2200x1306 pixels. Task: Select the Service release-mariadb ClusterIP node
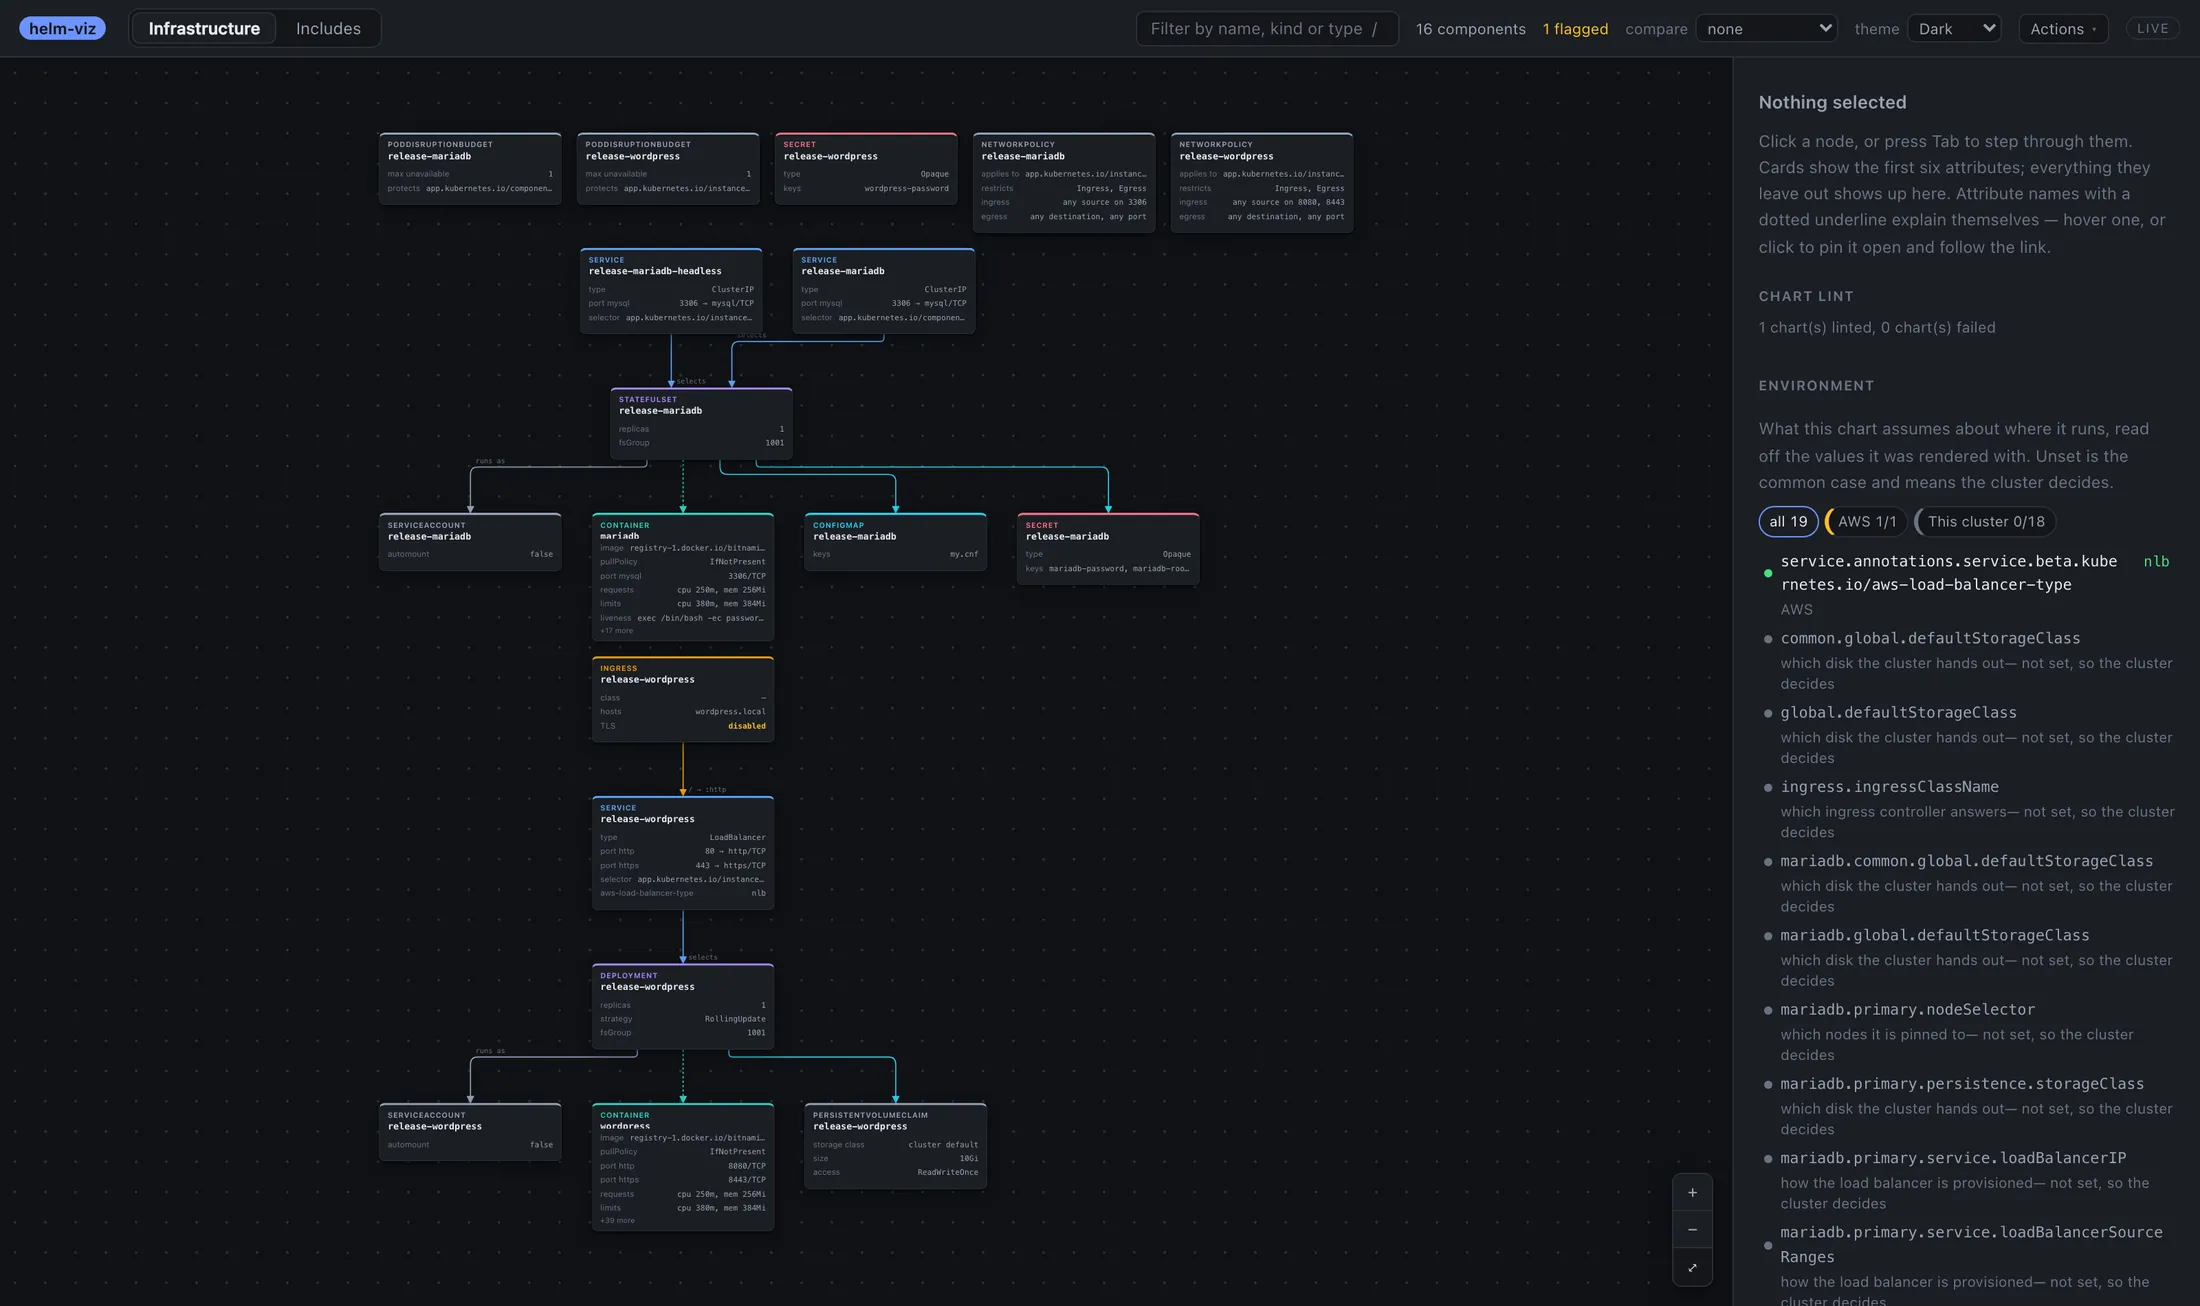[883, 290]
